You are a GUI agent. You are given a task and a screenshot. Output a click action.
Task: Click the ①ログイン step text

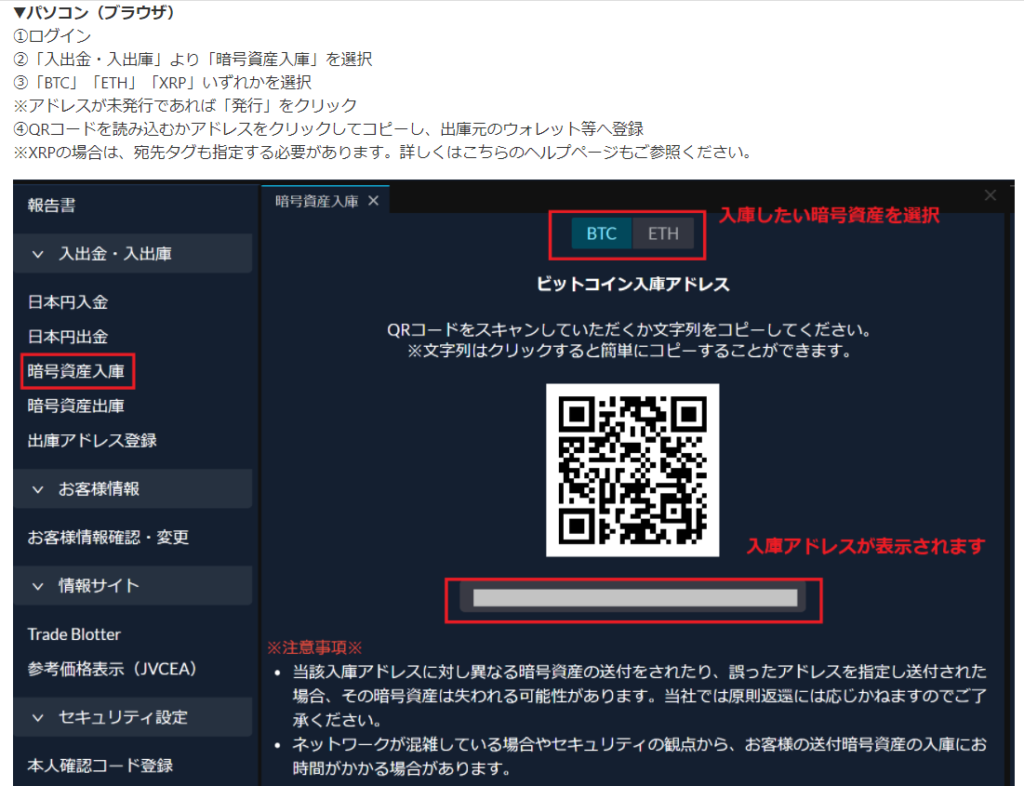[x=52, y=36]
